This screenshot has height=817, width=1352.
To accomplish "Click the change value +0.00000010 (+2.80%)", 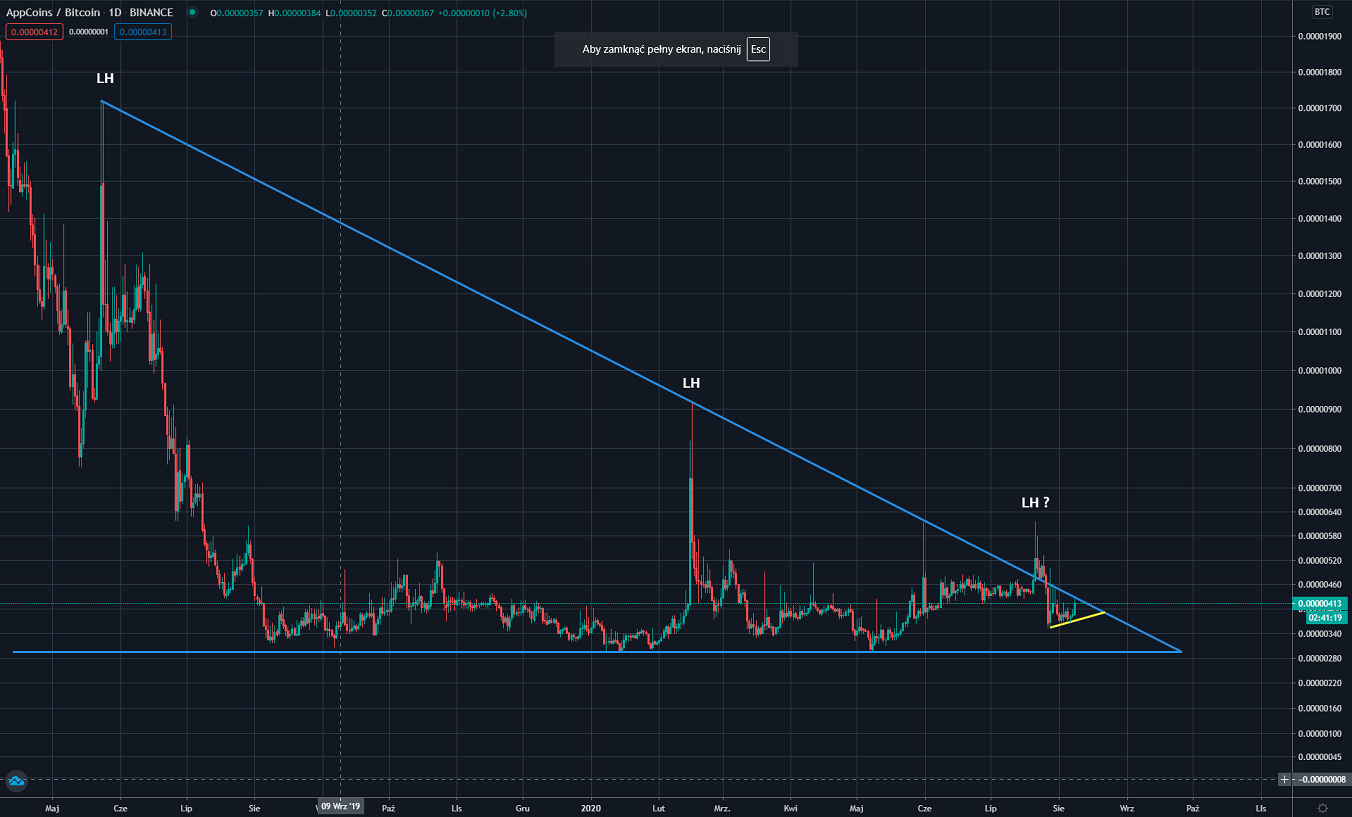I will click(x=480, y=12).
